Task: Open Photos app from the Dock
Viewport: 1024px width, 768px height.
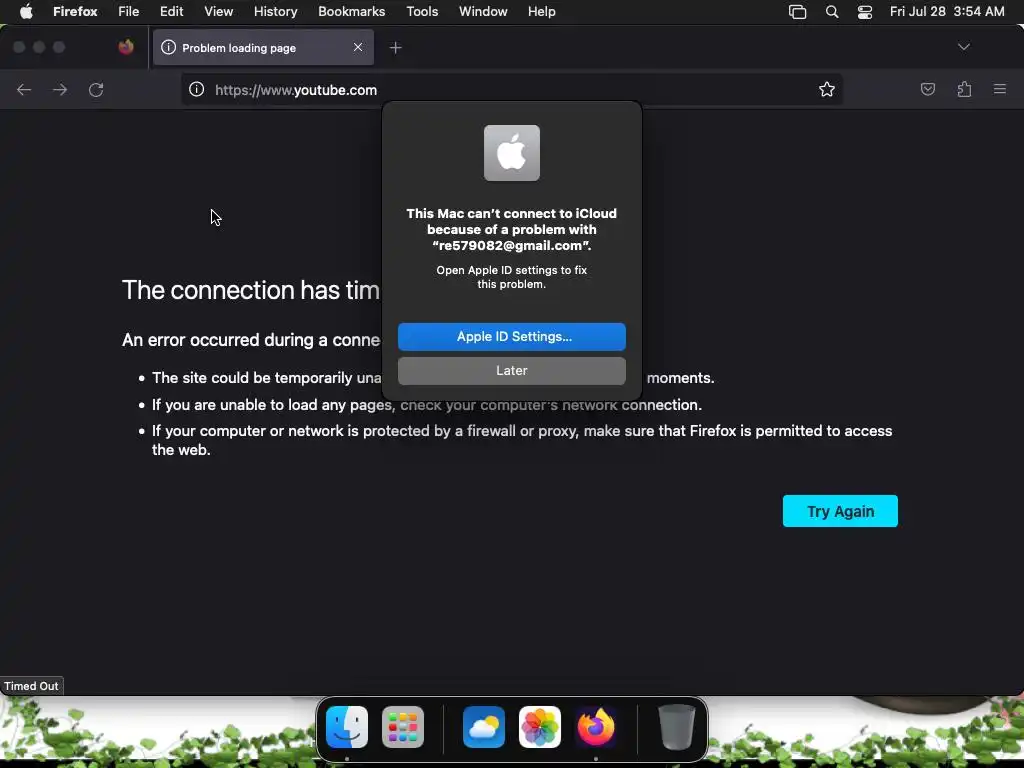Action: pyautogui.click(x=539, y=727)
